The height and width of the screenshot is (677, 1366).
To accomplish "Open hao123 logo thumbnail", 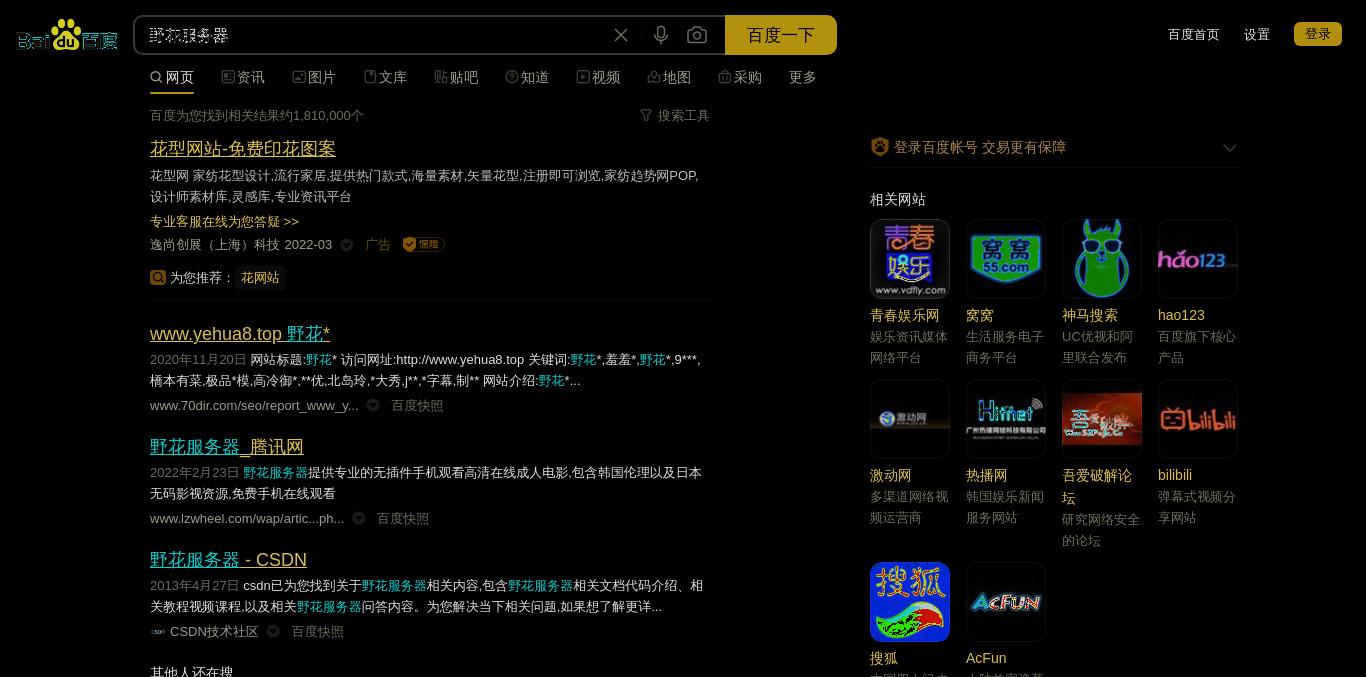I will [1198, 259].
